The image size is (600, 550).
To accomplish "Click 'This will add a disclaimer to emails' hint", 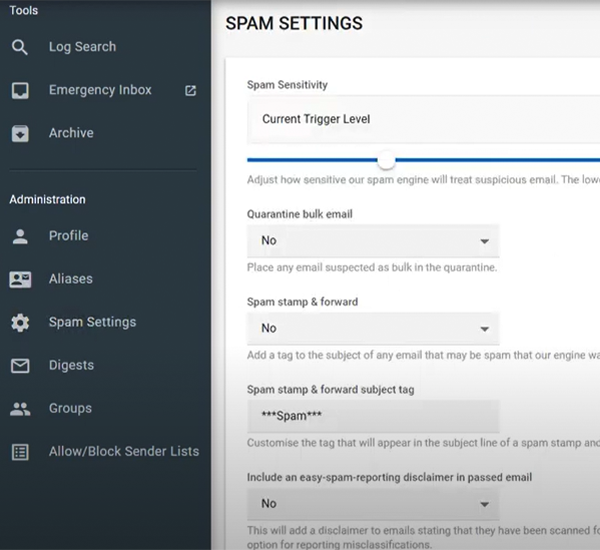I will coord(423,537).
